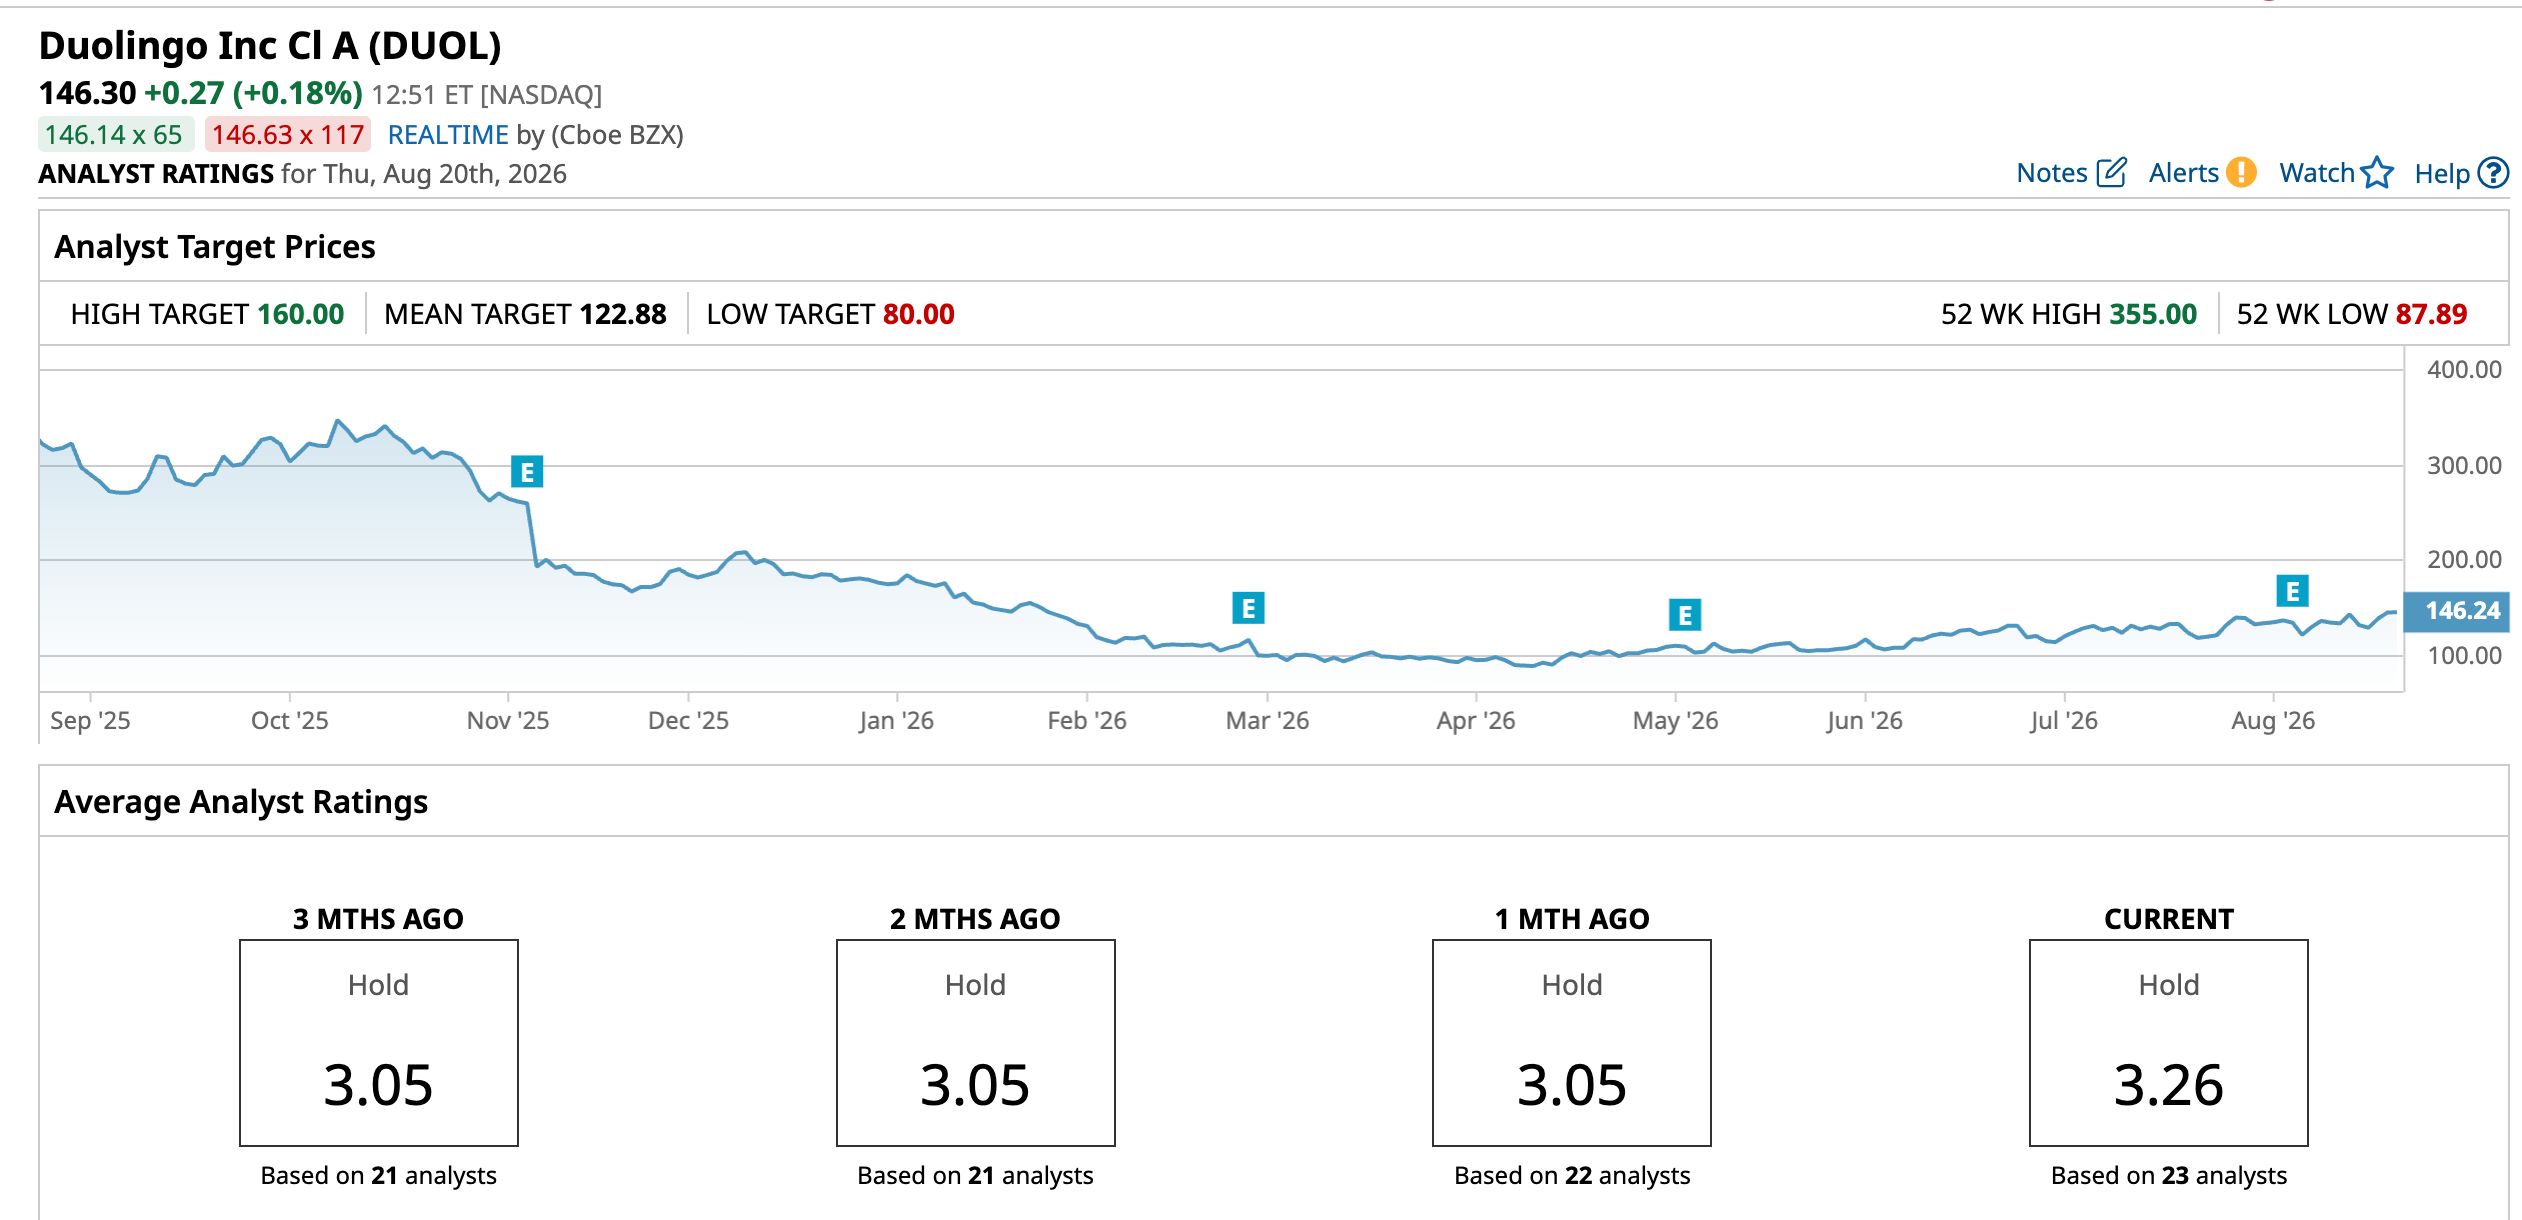The height and width of the screenshot is (1220, 2522).
Task: Click the star icon next to Watch
Action: (x=2377, y=173)
